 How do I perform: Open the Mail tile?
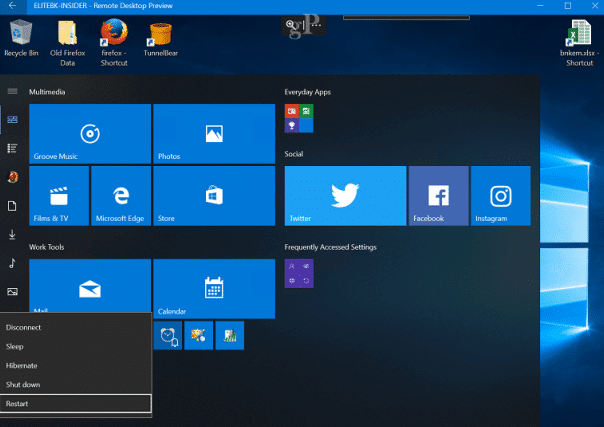point(90,285)
